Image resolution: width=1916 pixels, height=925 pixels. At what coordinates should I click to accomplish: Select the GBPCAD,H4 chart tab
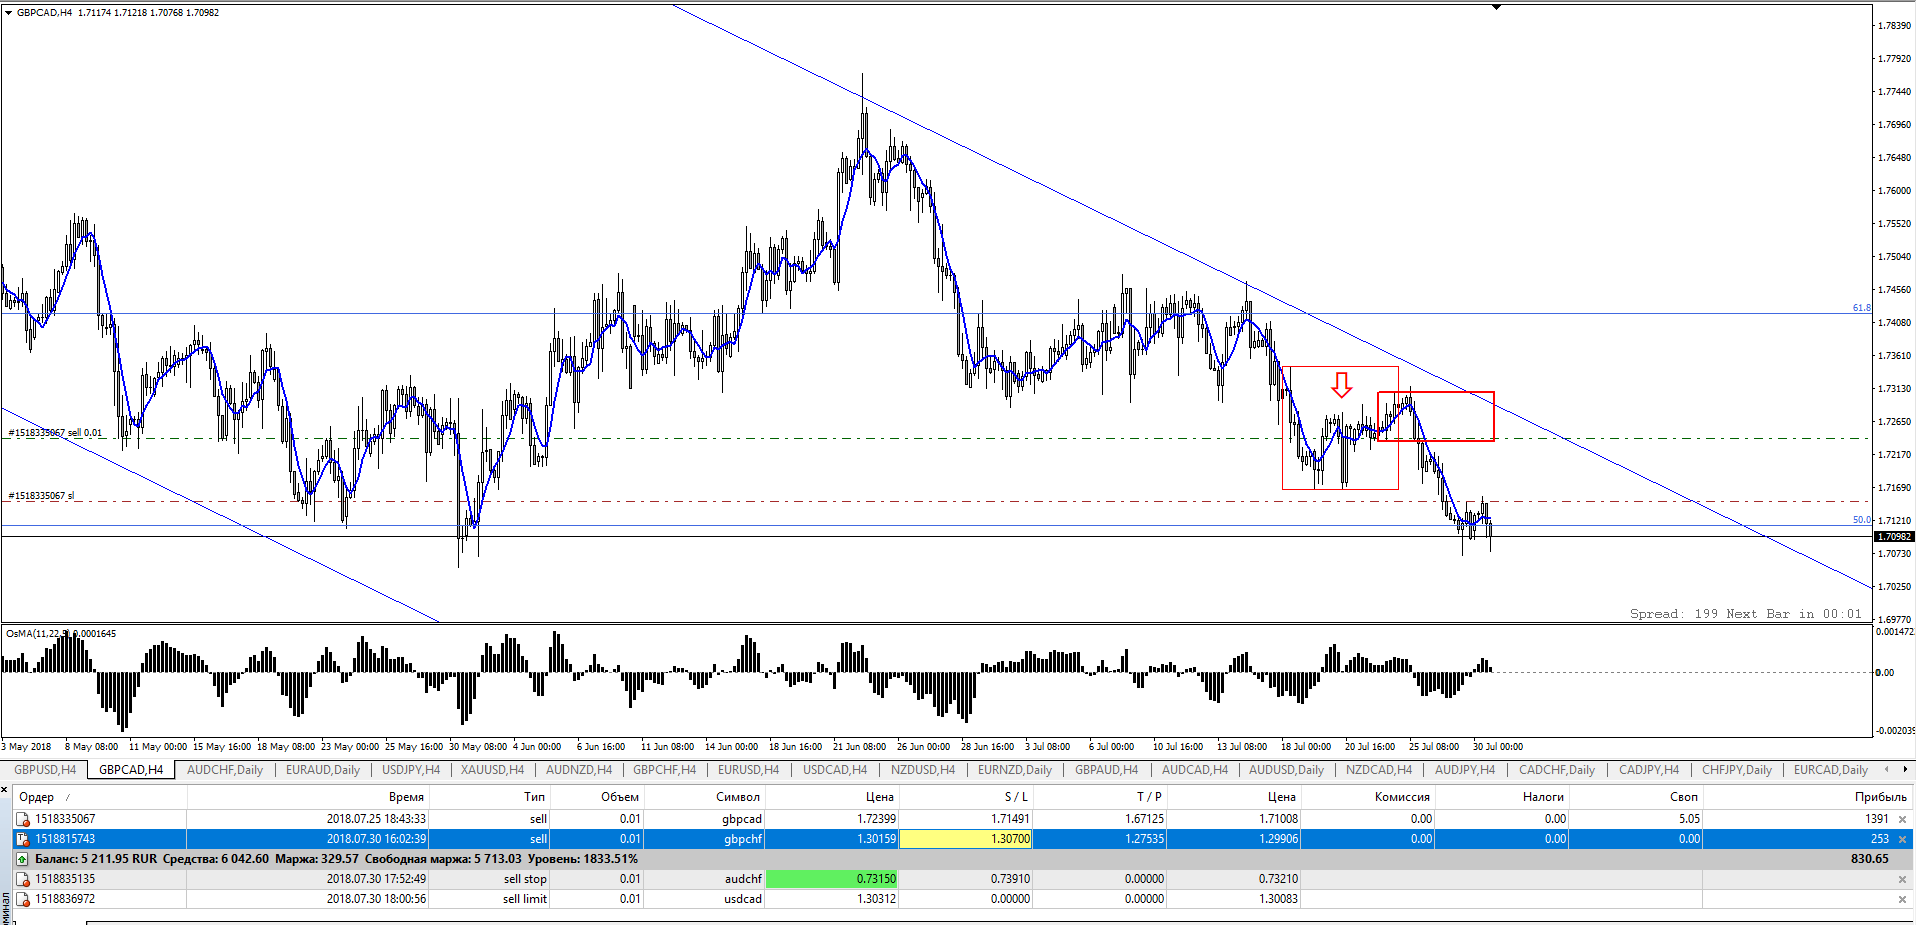tap(131, 770)
